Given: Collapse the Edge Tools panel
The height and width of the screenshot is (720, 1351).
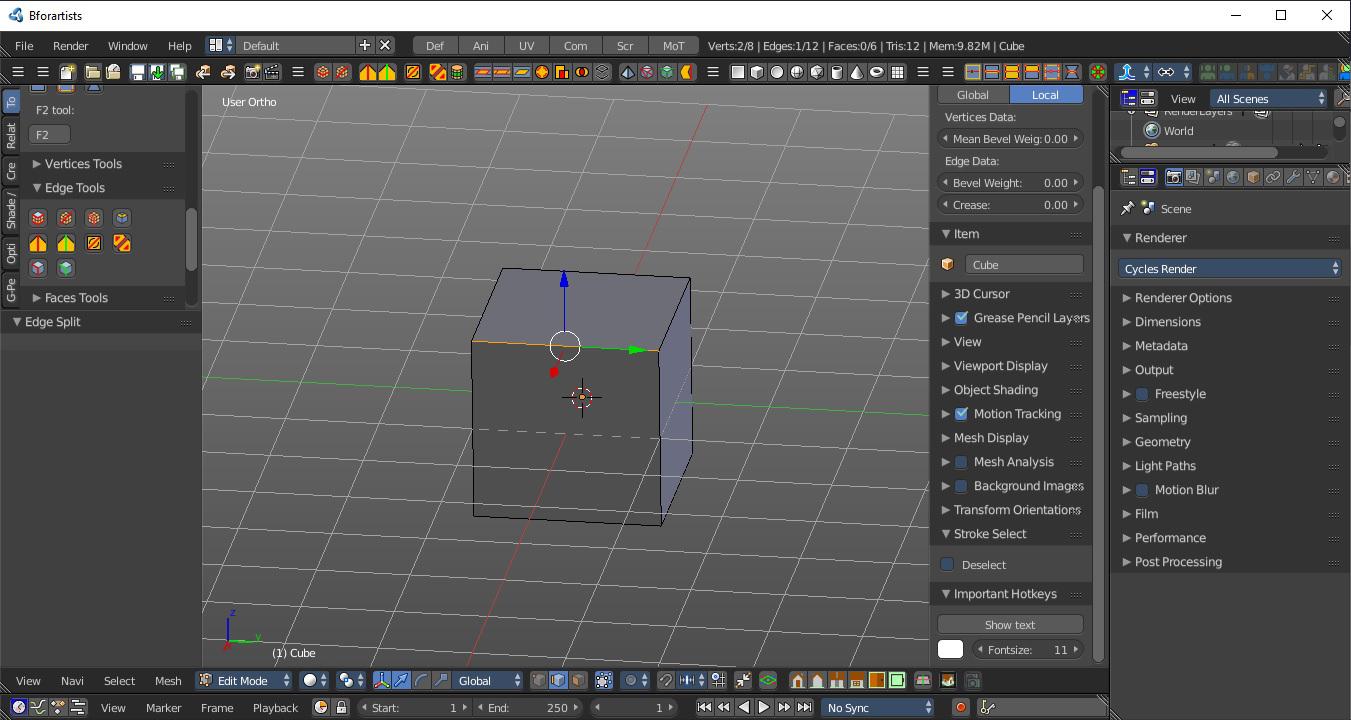Looking at the screenshot, I should point(74,188).
